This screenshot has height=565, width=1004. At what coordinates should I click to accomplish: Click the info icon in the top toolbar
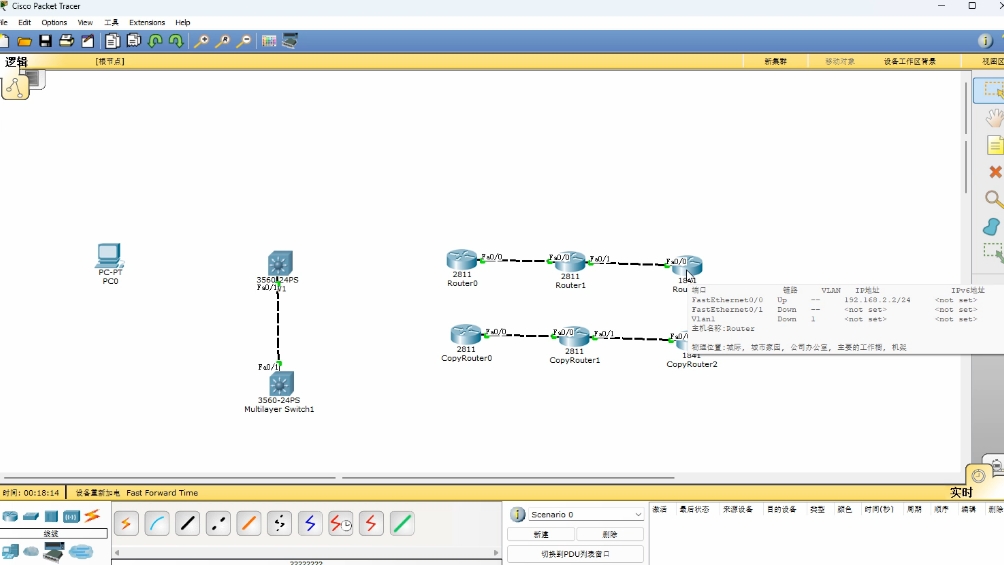click(x=985, y=42)
